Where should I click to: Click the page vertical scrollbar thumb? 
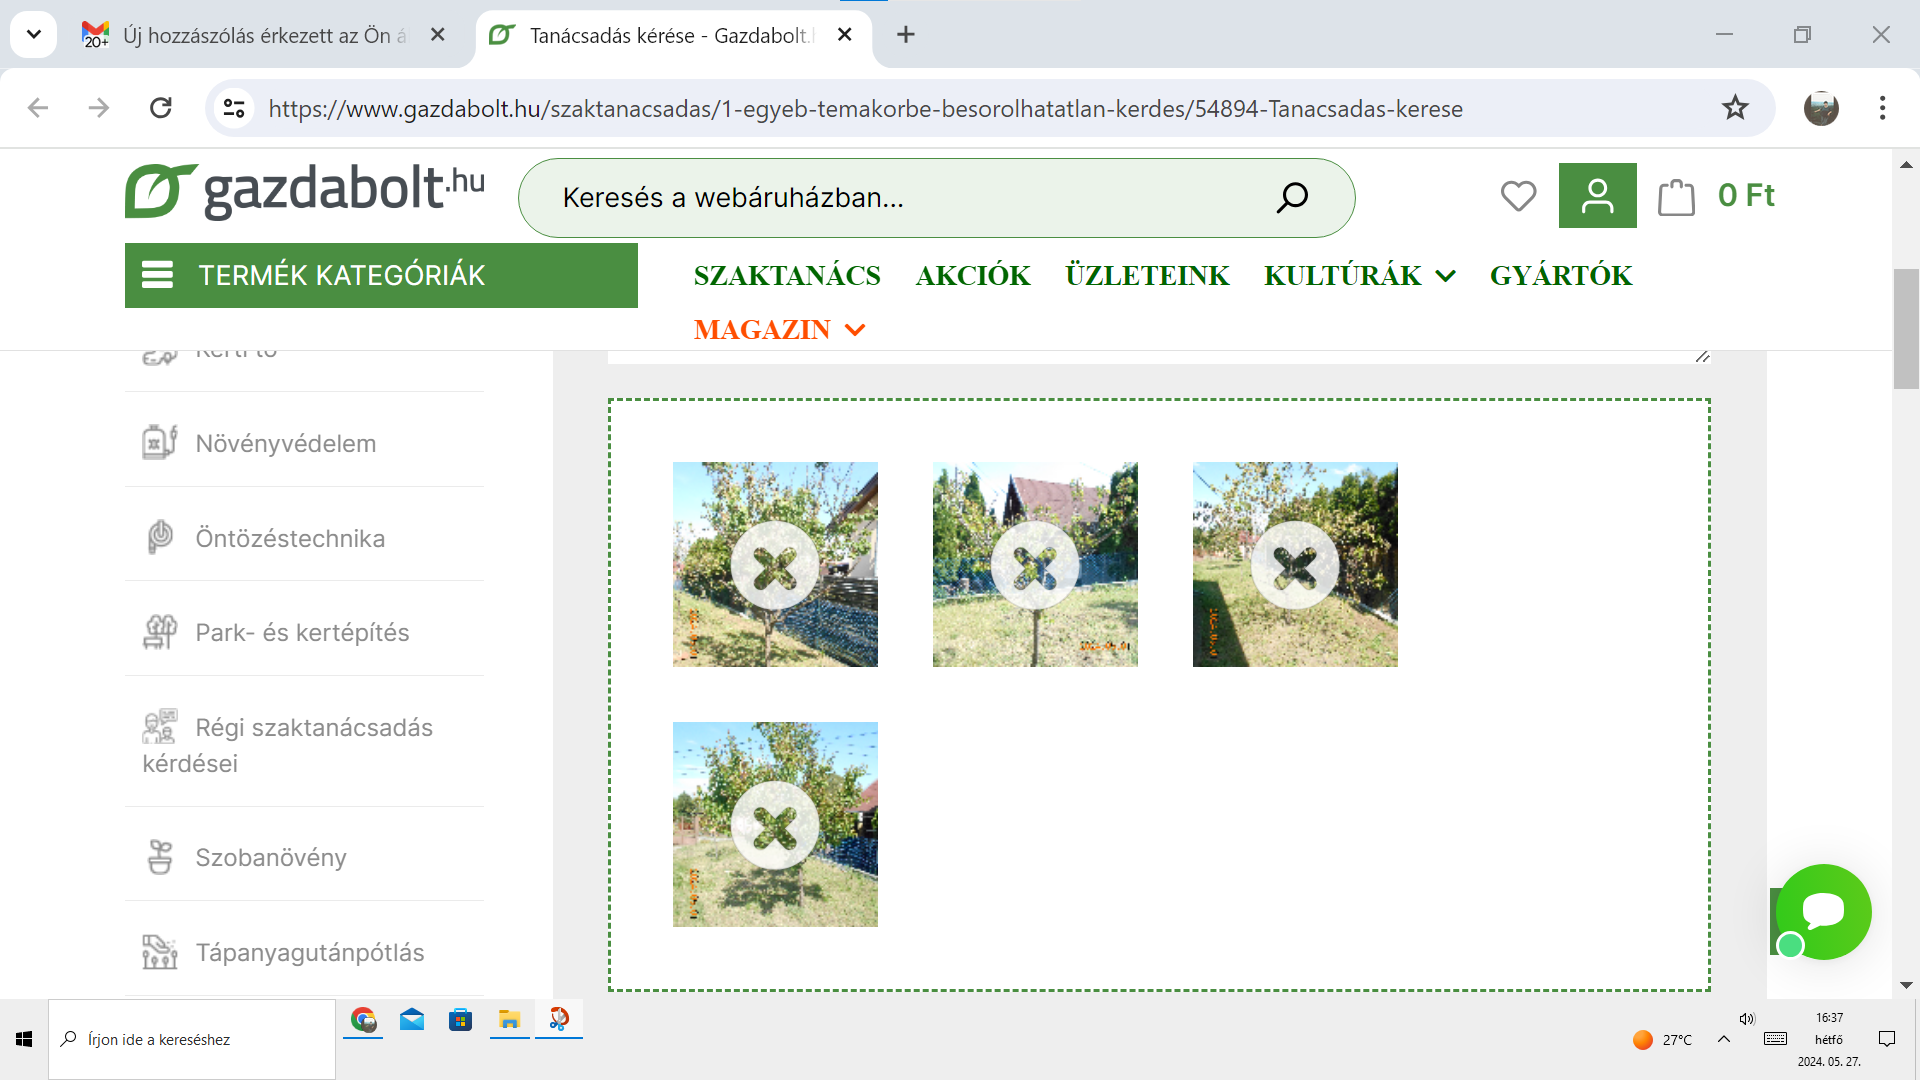1906,330
